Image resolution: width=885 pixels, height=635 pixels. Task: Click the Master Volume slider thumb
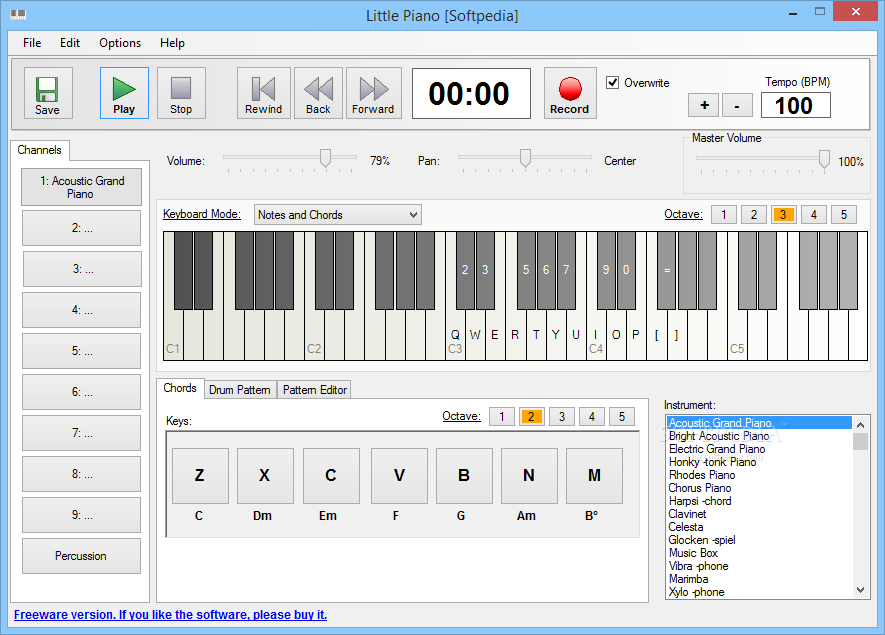[x=825, y=159]
